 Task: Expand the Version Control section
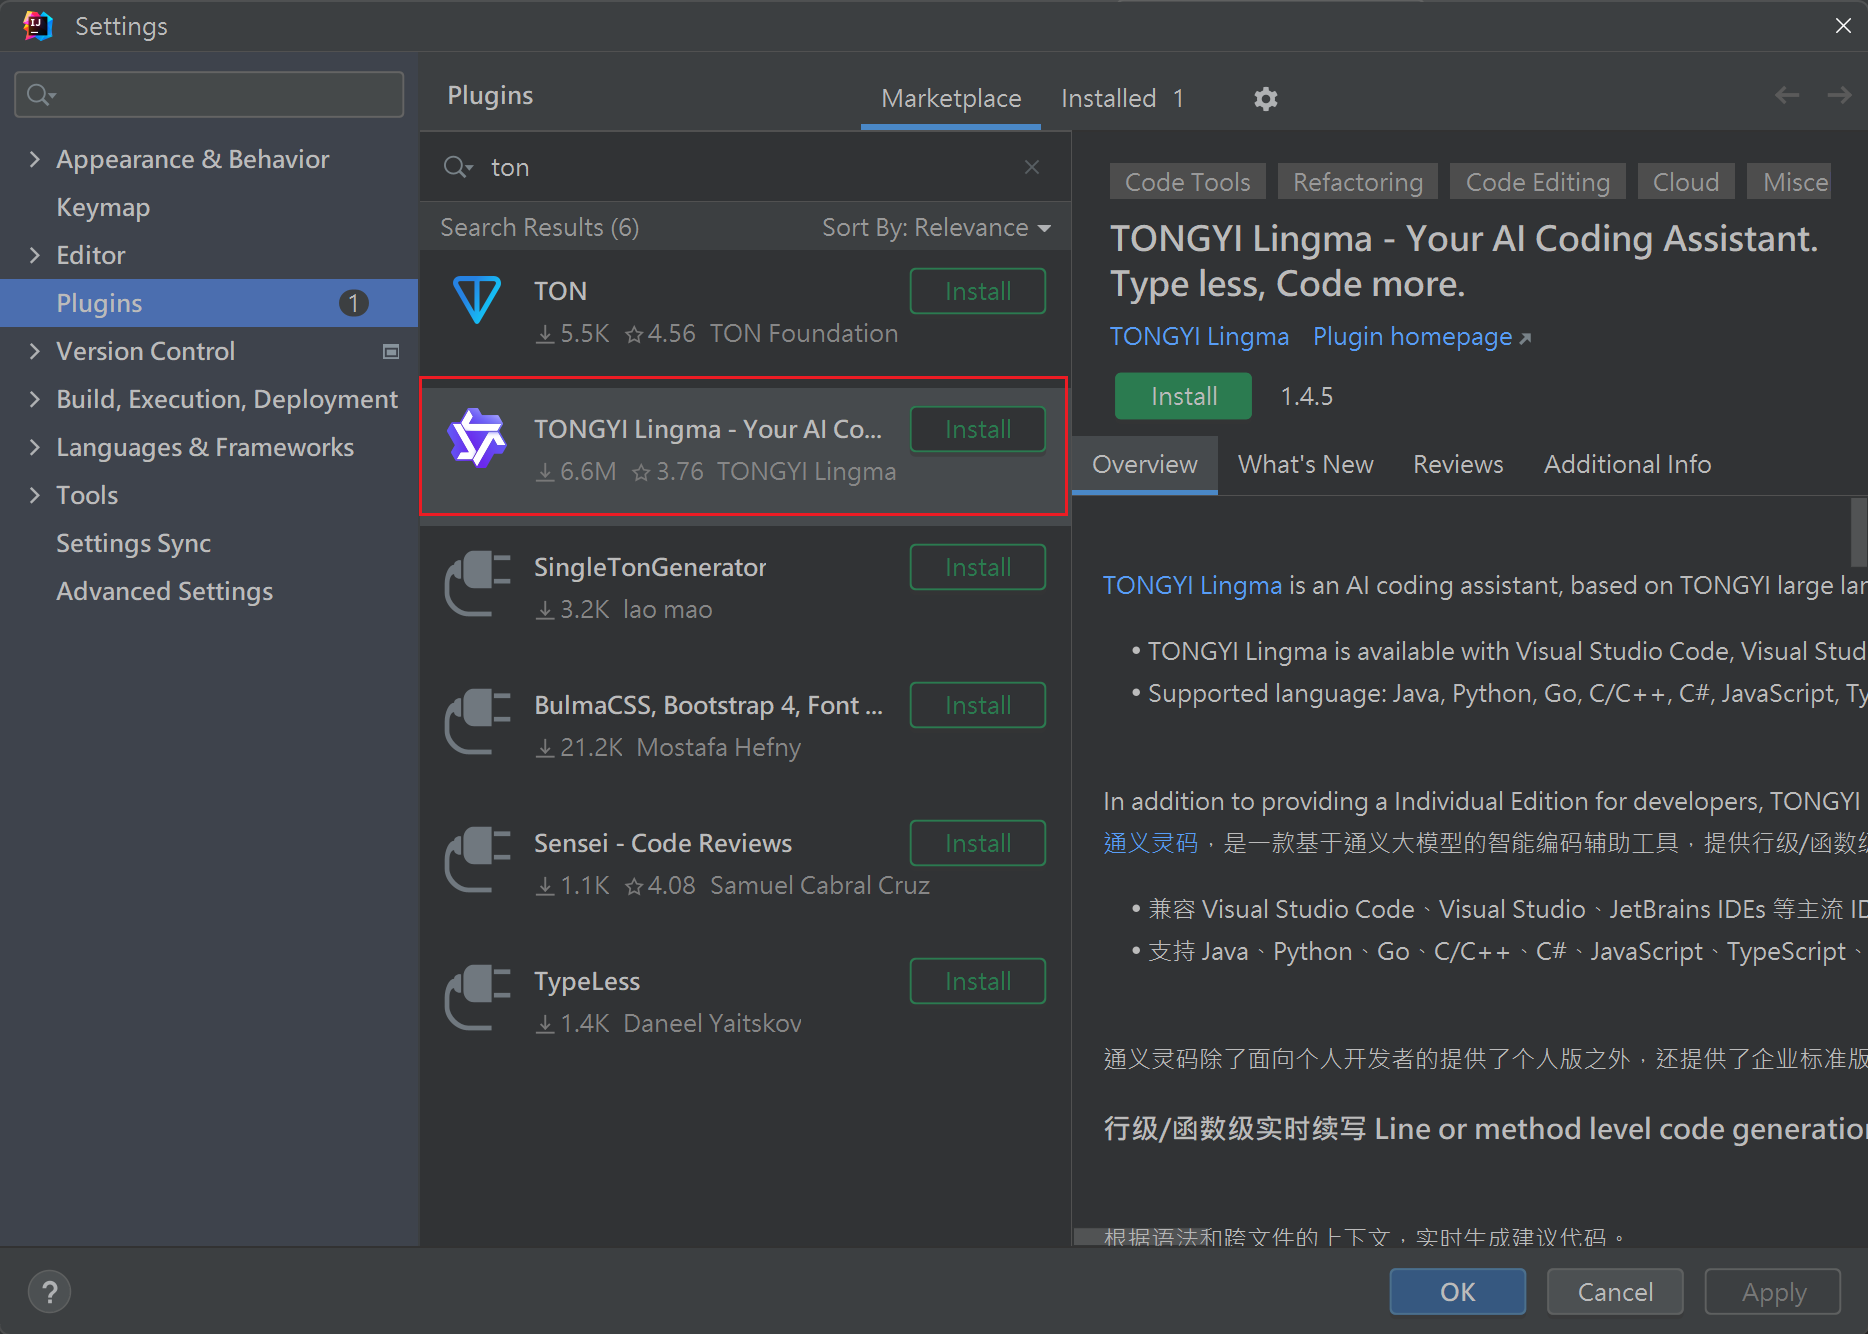pyautogui.click(x=35, y=351)
